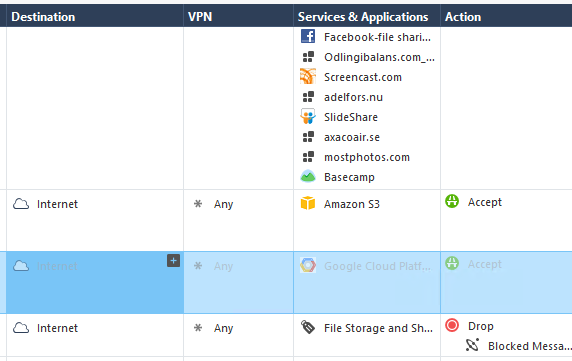572x361 pixels.
Task: Click the Screencast.com orange icon
Action: pos(308,77)
